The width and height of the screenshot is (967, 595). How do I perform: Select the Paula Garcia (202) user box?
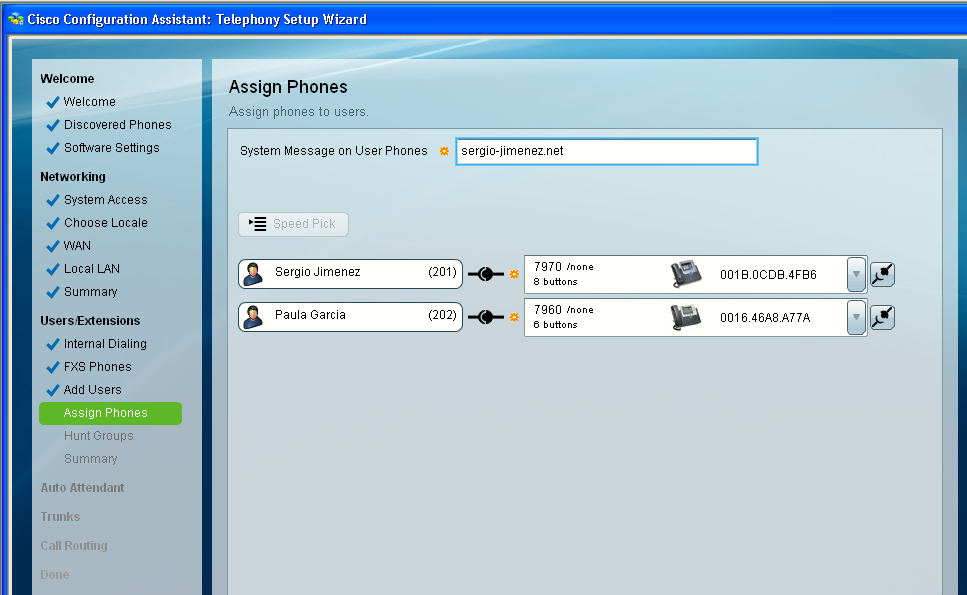pos(350,317)
